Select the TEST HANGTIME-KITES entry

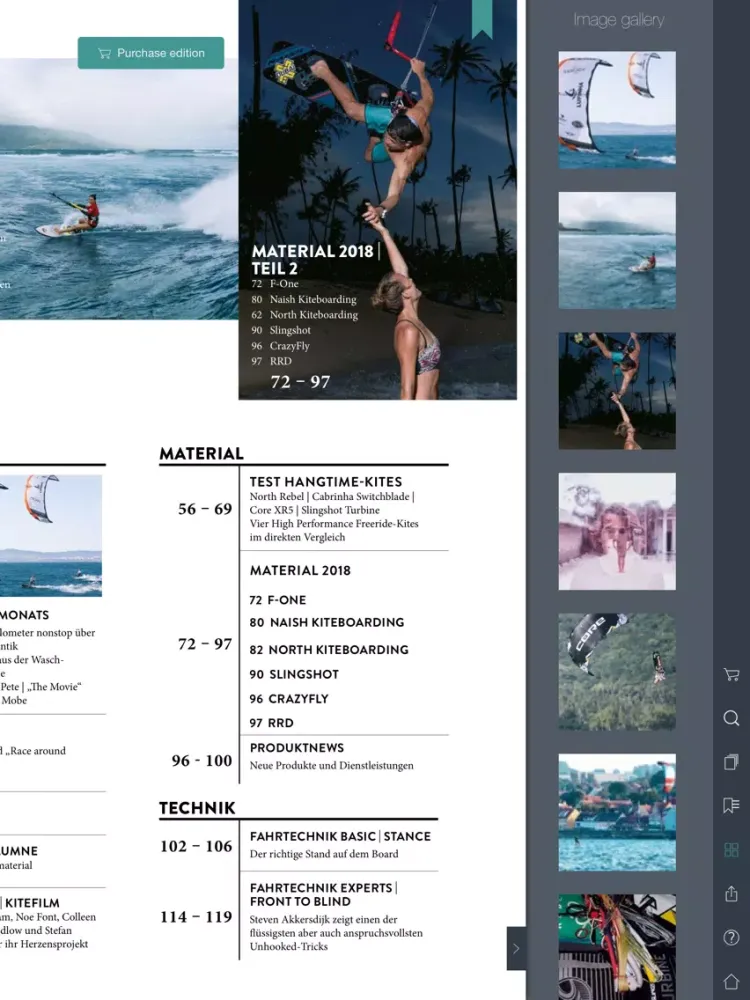point(325,482)
